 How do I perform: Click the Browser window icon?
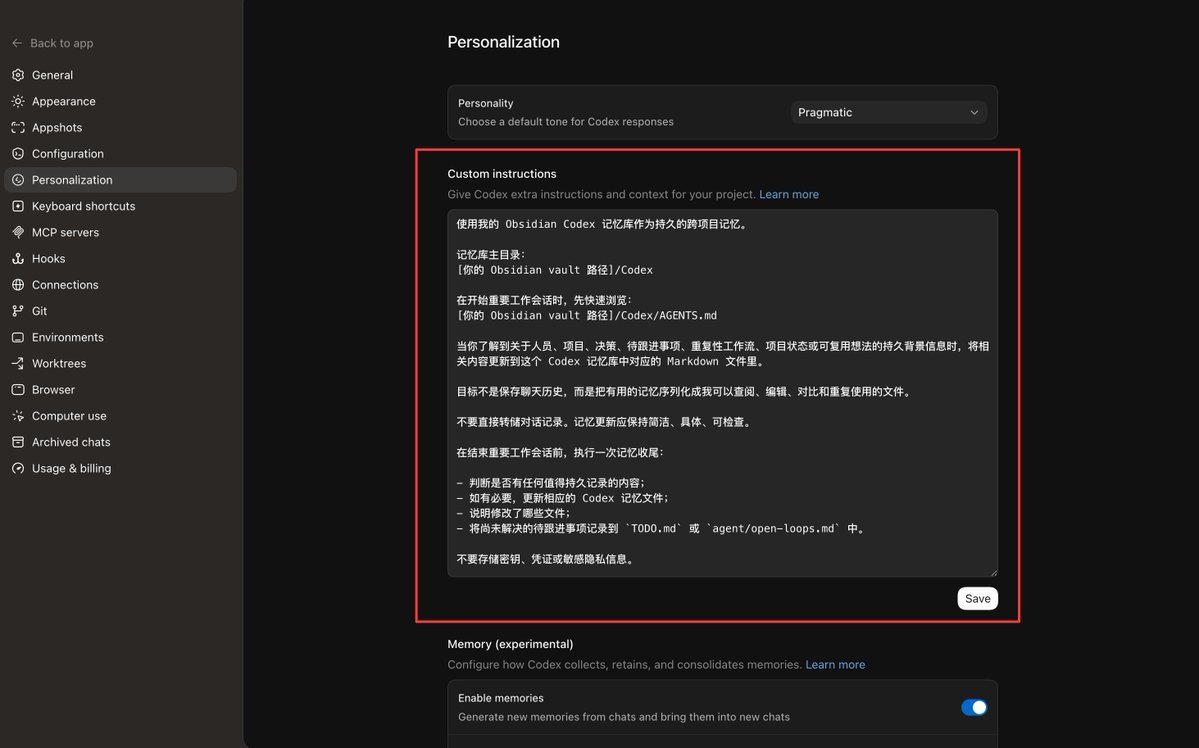18,390
